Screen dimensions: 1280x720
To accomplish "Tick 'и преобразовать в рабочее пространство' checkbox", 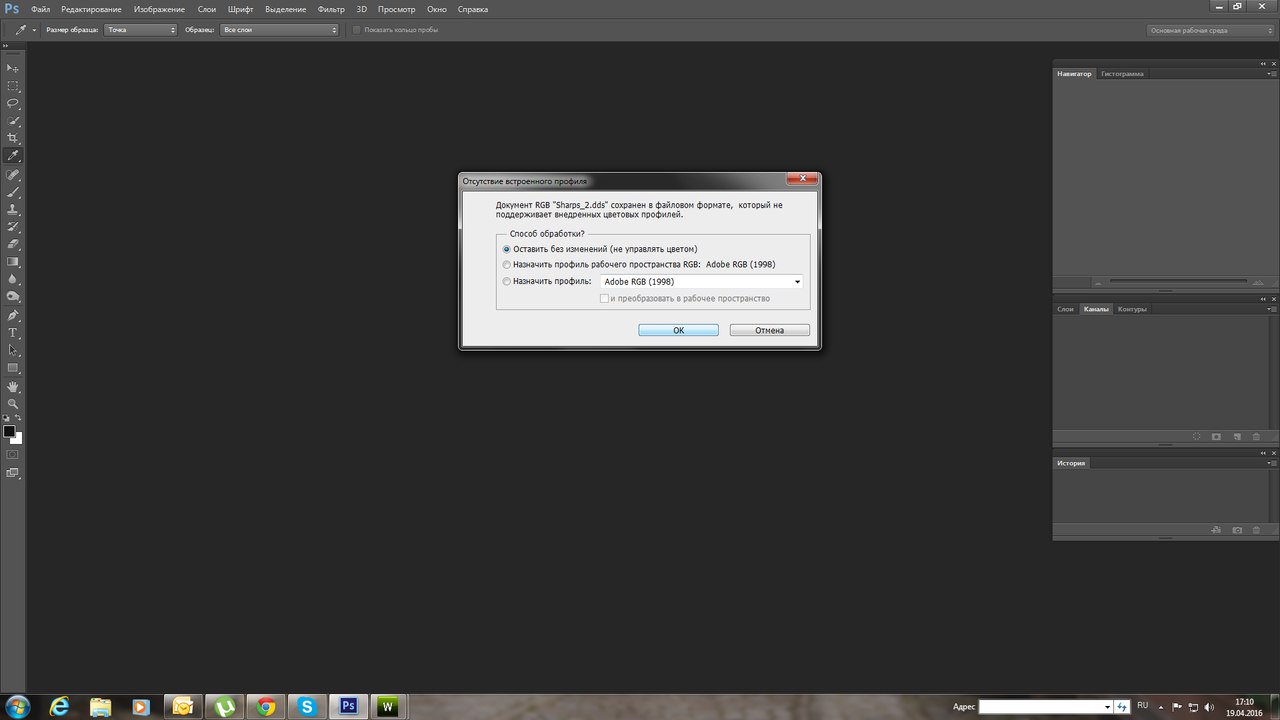I will pos(604,299).
